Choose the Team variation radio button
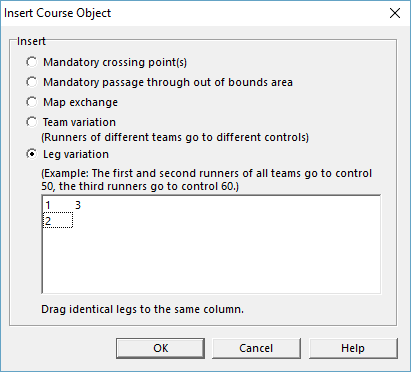This screenshot has height=372, width=411. [32, 122]
